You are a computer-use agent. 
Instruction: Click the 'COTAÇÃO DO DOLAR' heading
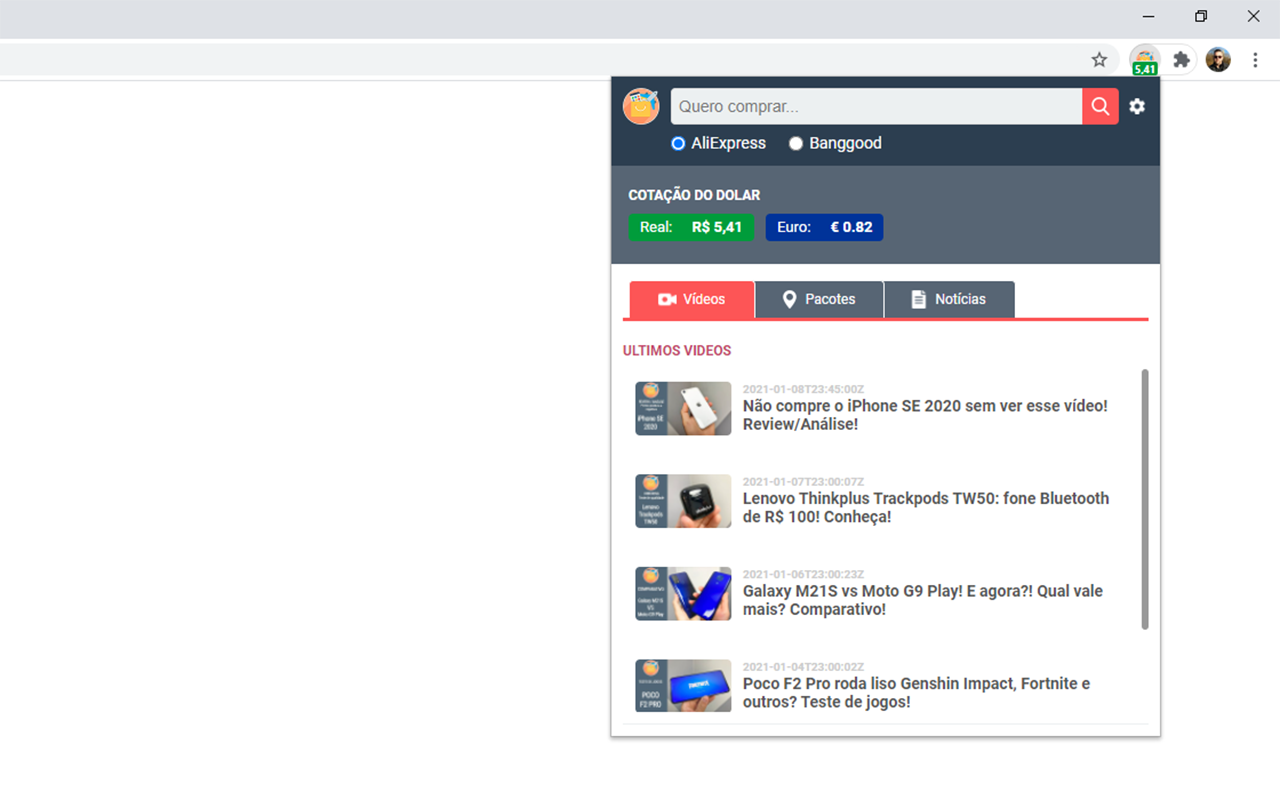tap(694, 195)
